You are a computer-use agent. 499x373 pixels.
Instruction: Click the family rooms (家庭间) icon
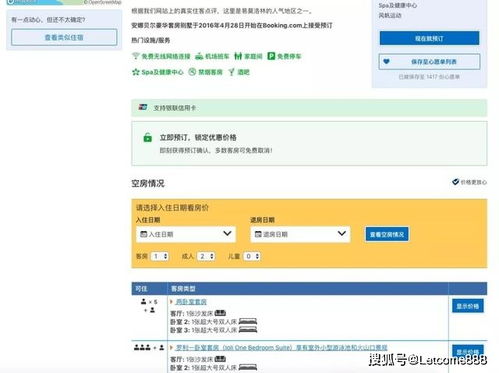[238, 56]
